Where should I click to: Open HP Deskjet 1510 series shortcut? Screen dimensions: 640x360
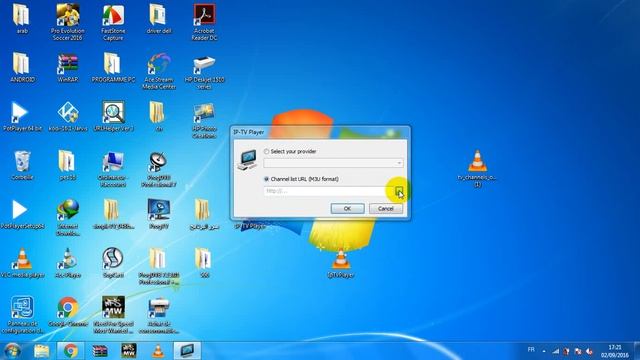click(204, 71)
